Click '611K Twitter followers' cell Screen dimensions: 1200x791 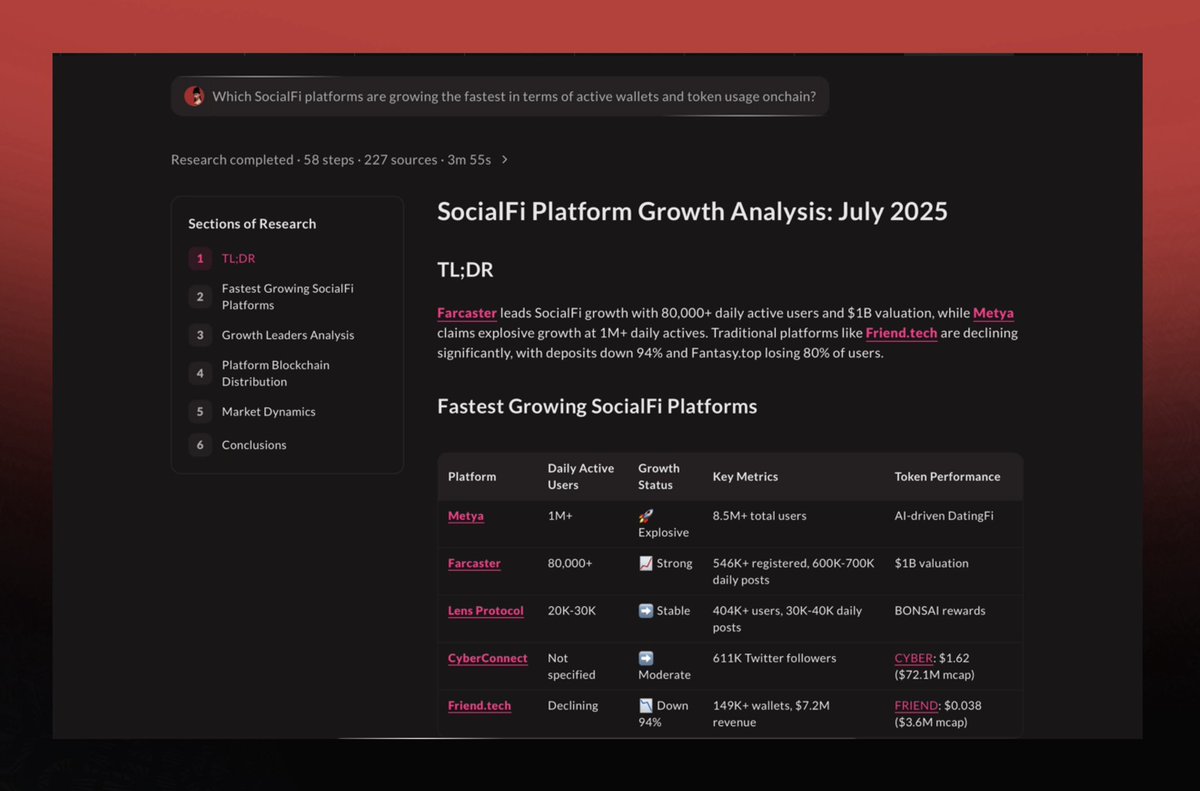[x=775, y=658]
